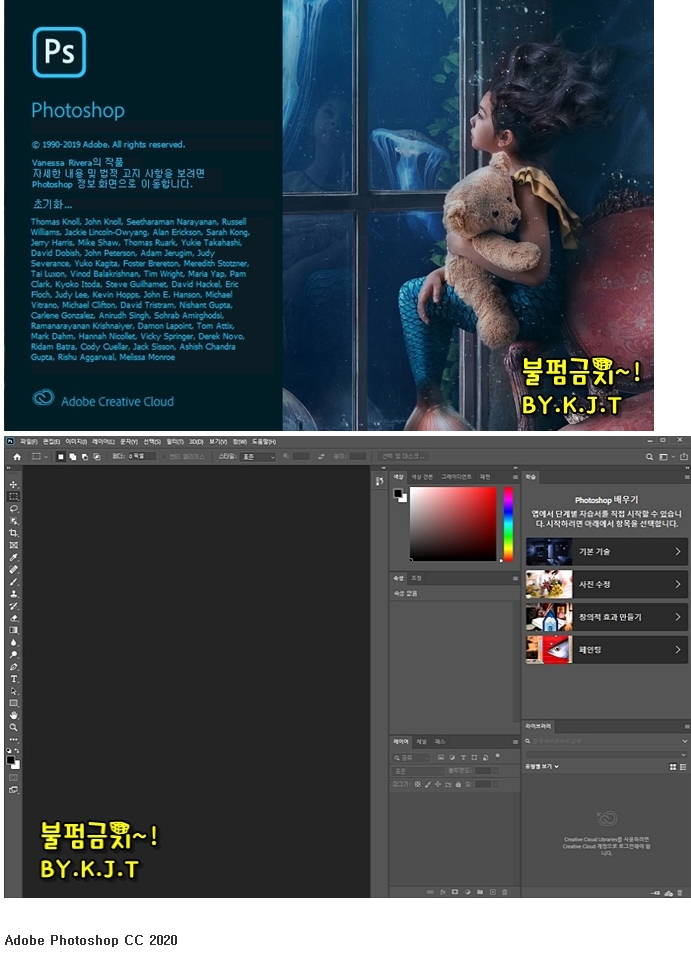Open the Edit Toolbar three-dots menu
Viewport: 691px width, 955px height.
[13, 739]
